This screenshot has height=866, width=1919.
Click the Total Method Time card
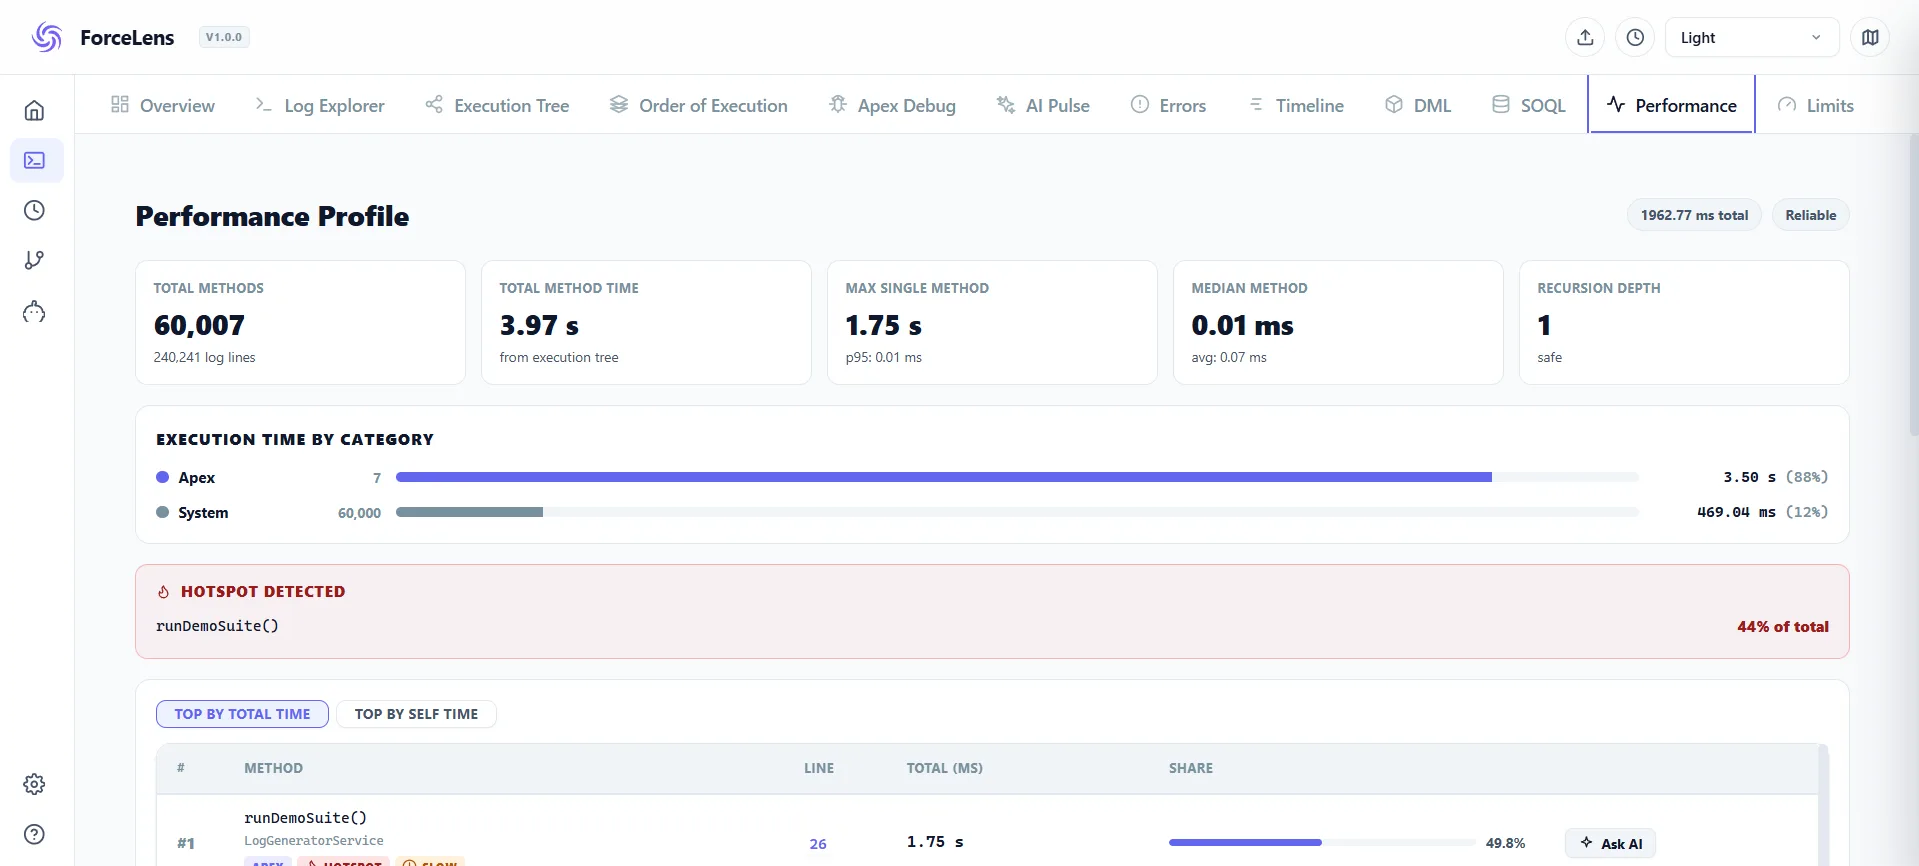[646, 322]
